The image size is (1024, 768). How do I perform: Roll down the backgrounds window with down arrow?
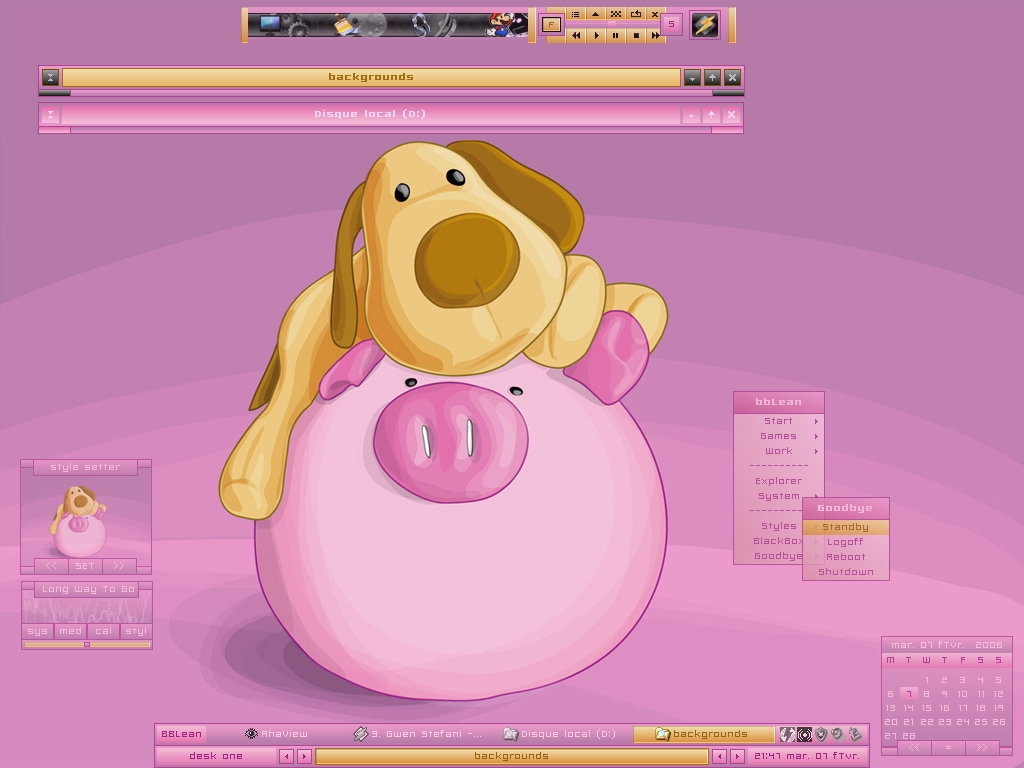click(x=692, y=77)
